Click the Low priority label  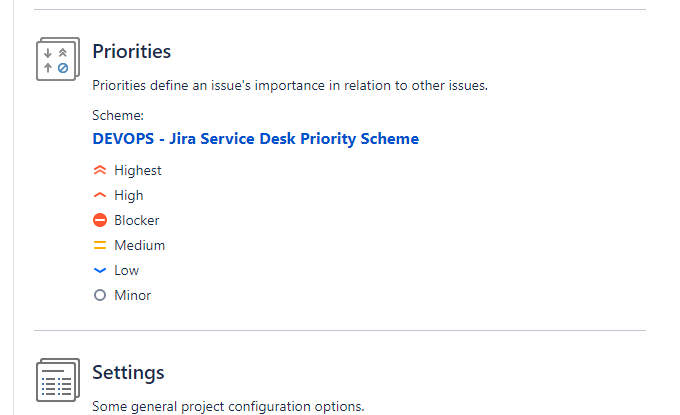(126, 271)
